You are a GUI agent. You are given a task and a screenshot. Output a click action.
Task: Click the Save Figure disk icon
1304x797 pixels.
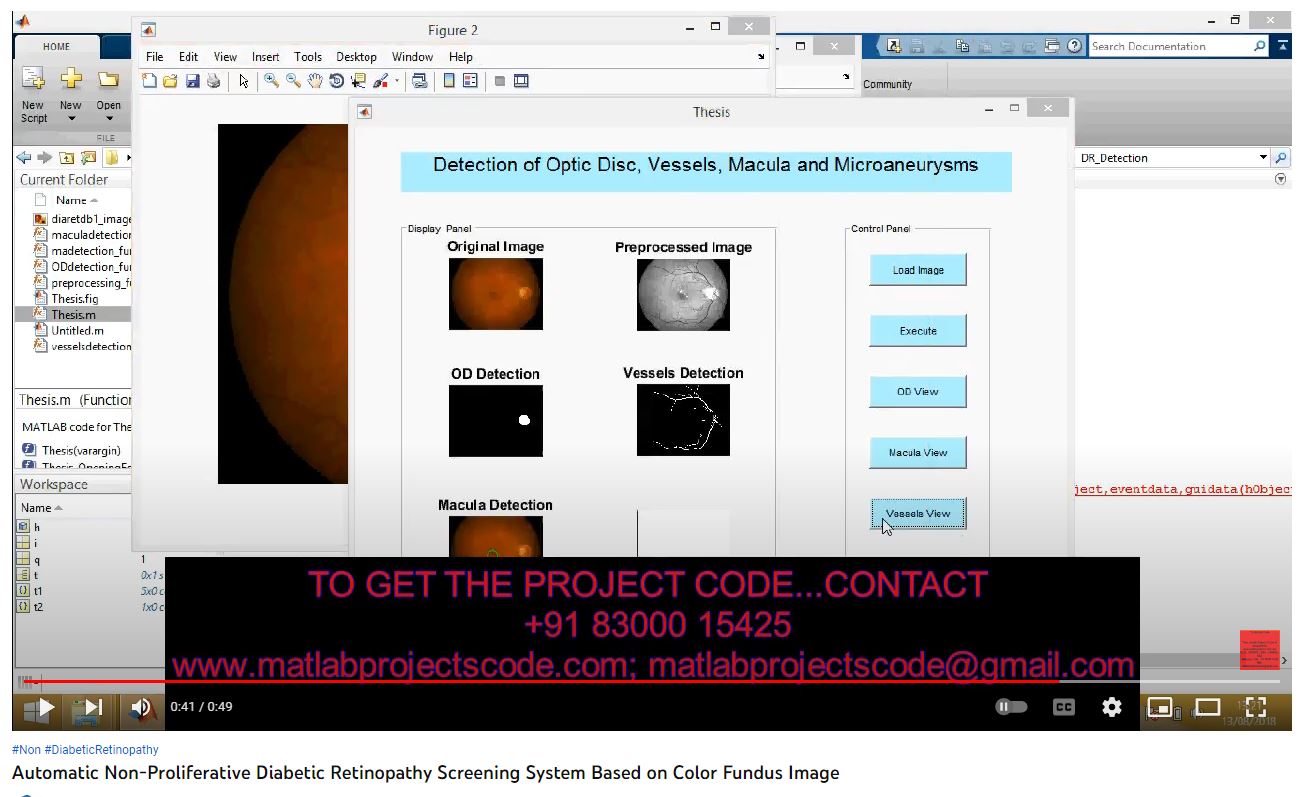pos(192,81)
